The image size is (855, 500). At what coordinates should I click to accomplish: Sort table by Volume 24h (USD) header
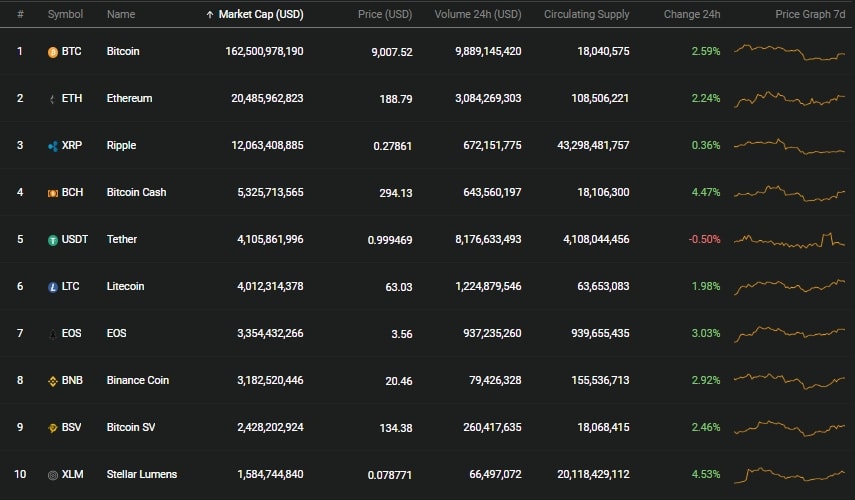point(478,14)
